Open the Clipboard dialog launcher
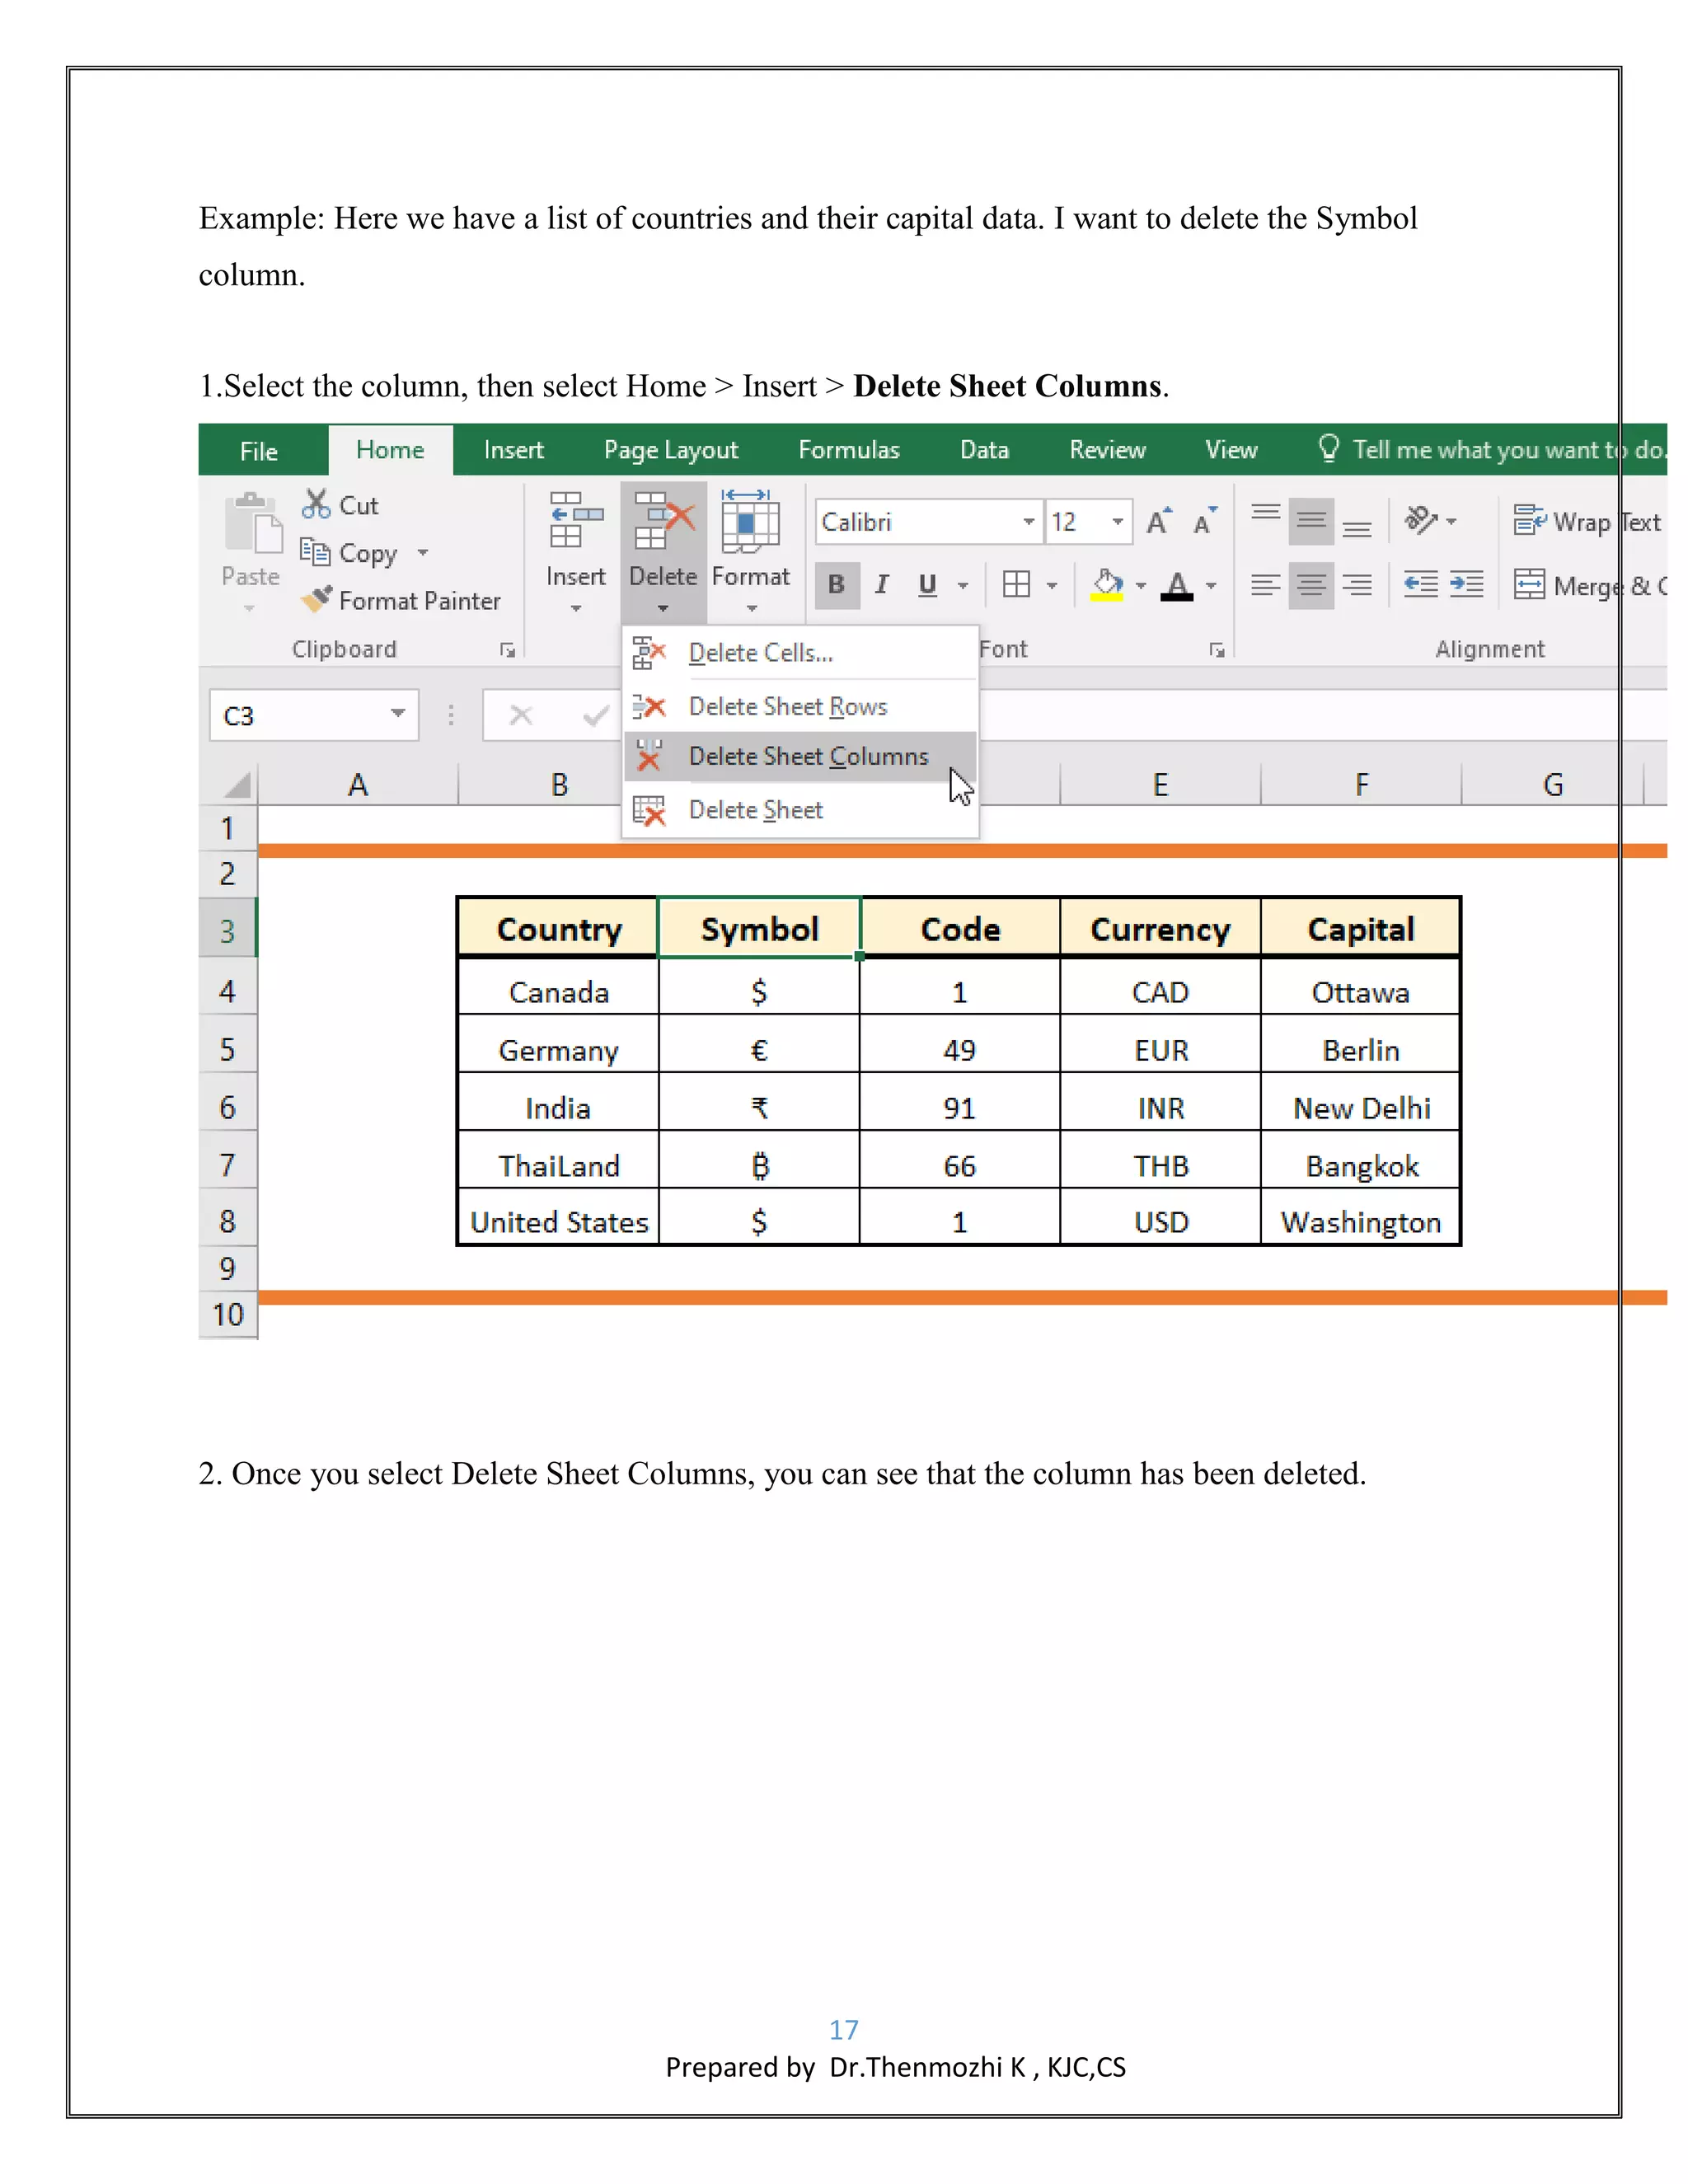1688x2184 pixels. (508, 650)
